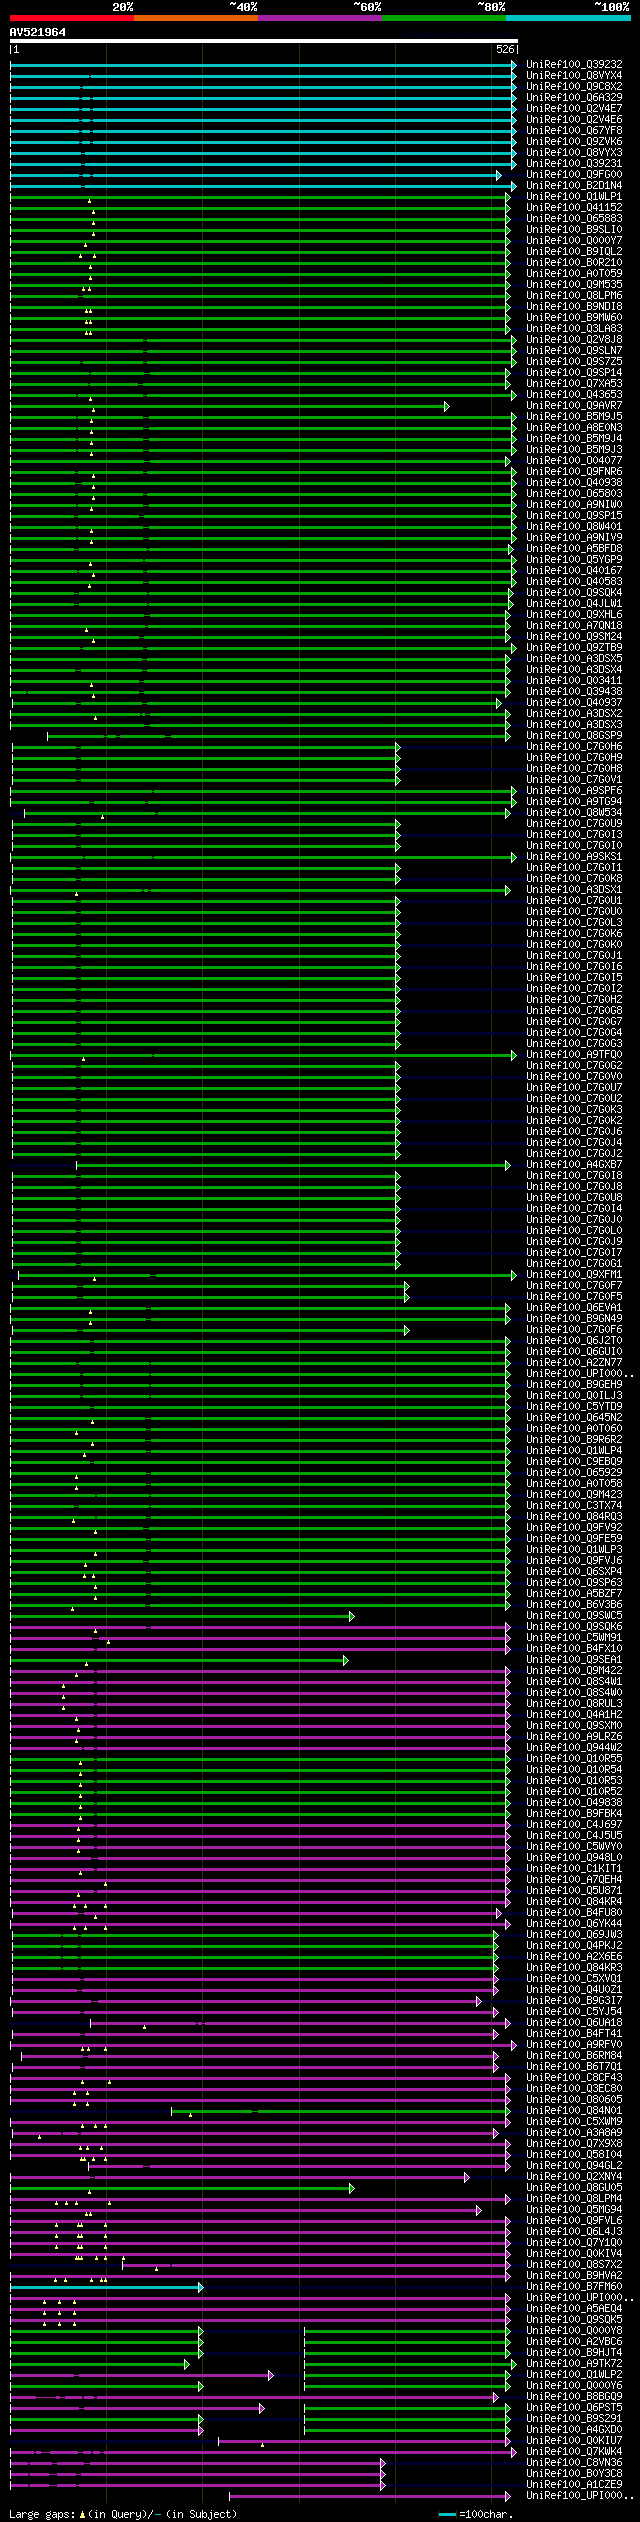Select the UniRef100_Q8VYX4 hit label
This screenshot has width=640, height=2522.
(574, 76)
